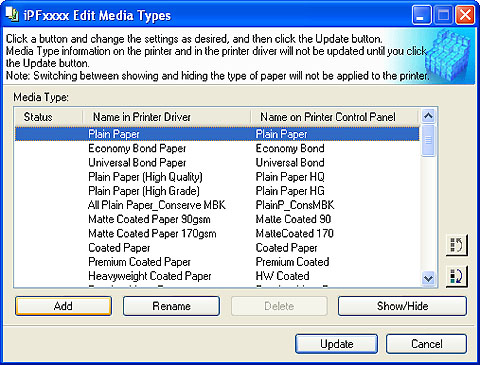480x365 pixels.
Task: Click the list scrollbar's down arrow
Action: pyautogui.click(x=428, y=278)
